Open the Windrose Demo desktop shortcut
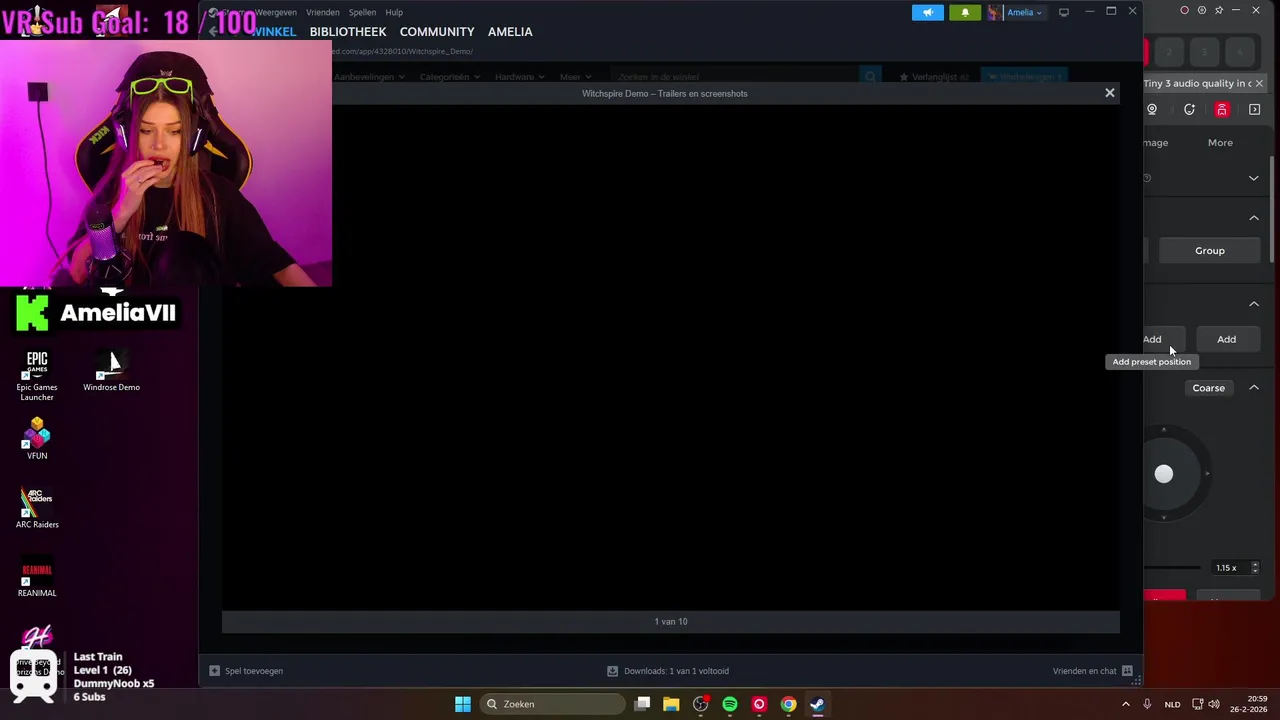This screenshot has width=1280, height=720. [x=111, y=370]
